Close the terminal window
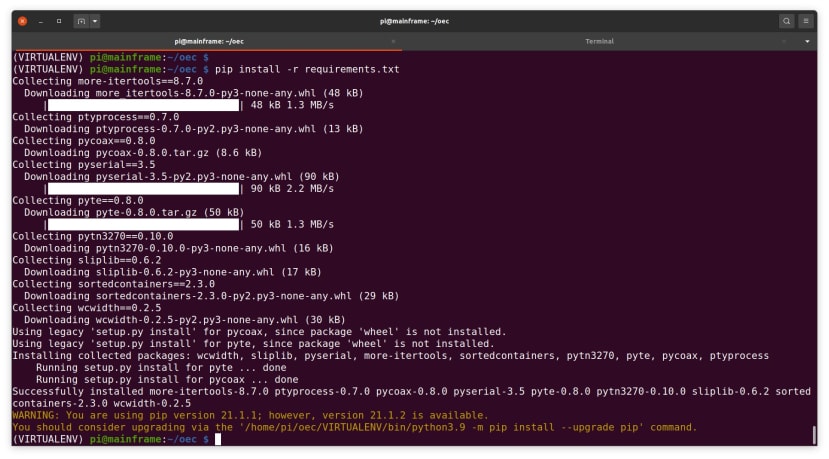 pyautogui.click(x=22, y=21)
